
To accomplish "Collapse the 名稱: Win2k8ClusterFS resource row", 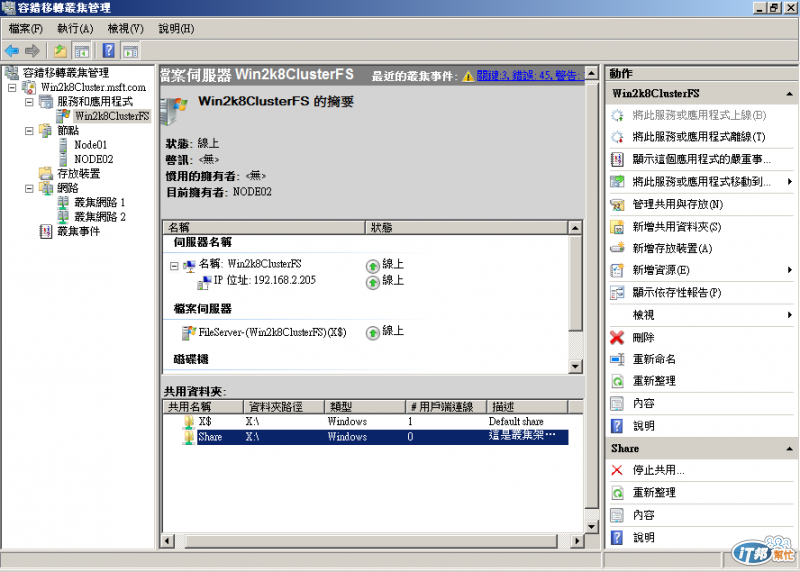I will pos(174,266).
